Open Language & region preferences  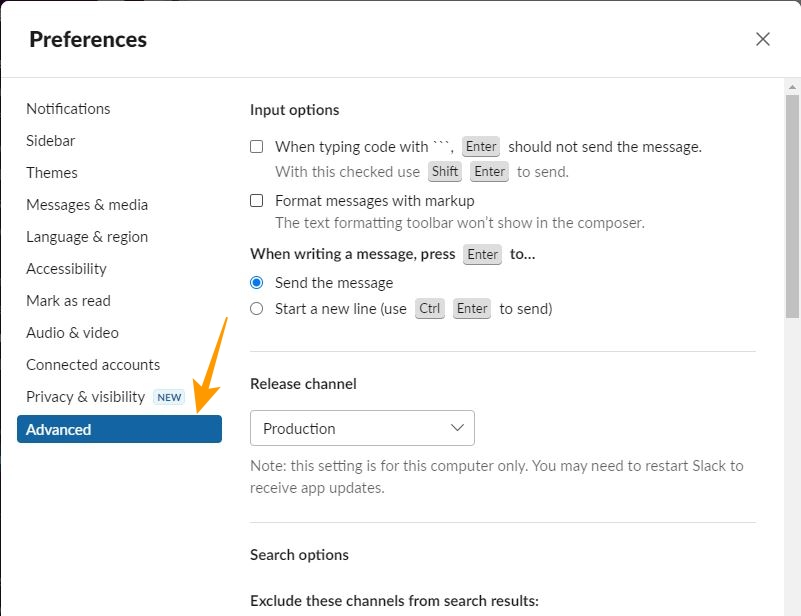pyautogui.click(x=87, y=237)
